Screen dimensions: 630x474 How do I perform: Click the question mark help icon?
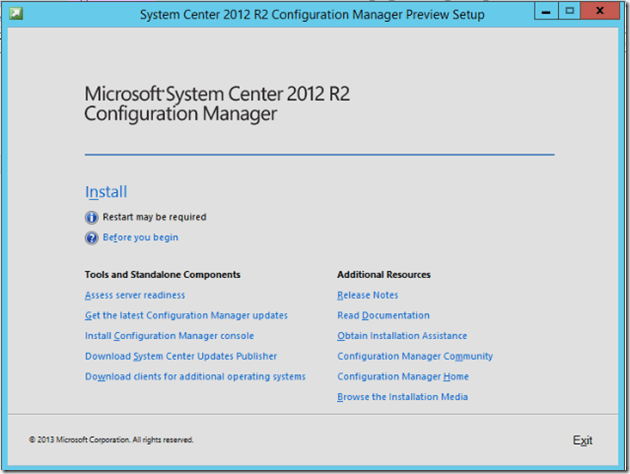click(92, 238)
